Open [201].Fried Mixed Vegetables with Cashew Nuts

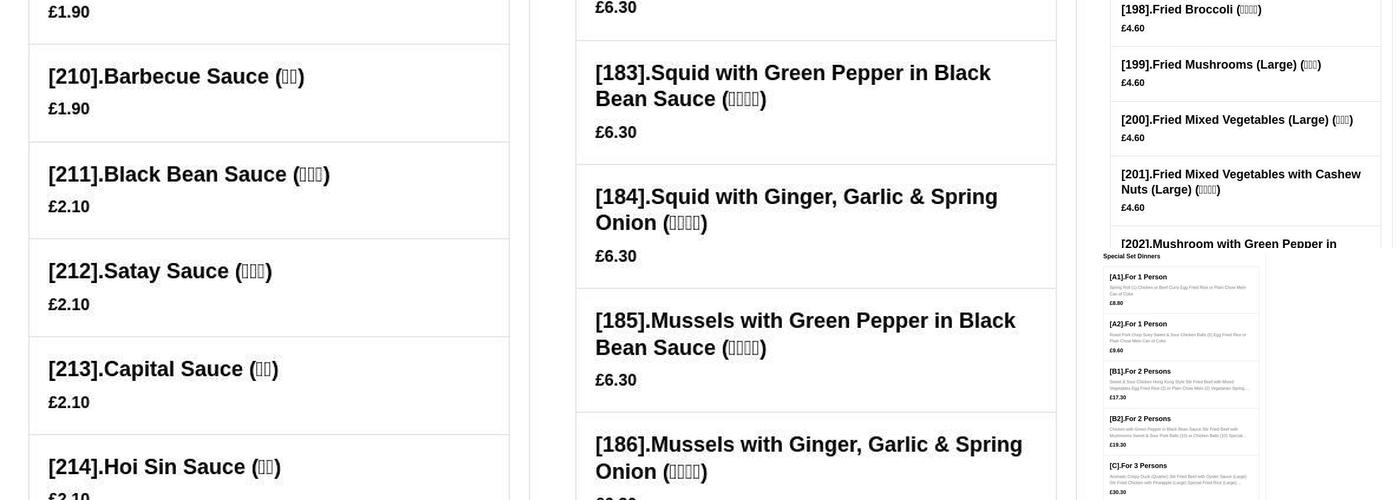click(x=1245, y=191)
